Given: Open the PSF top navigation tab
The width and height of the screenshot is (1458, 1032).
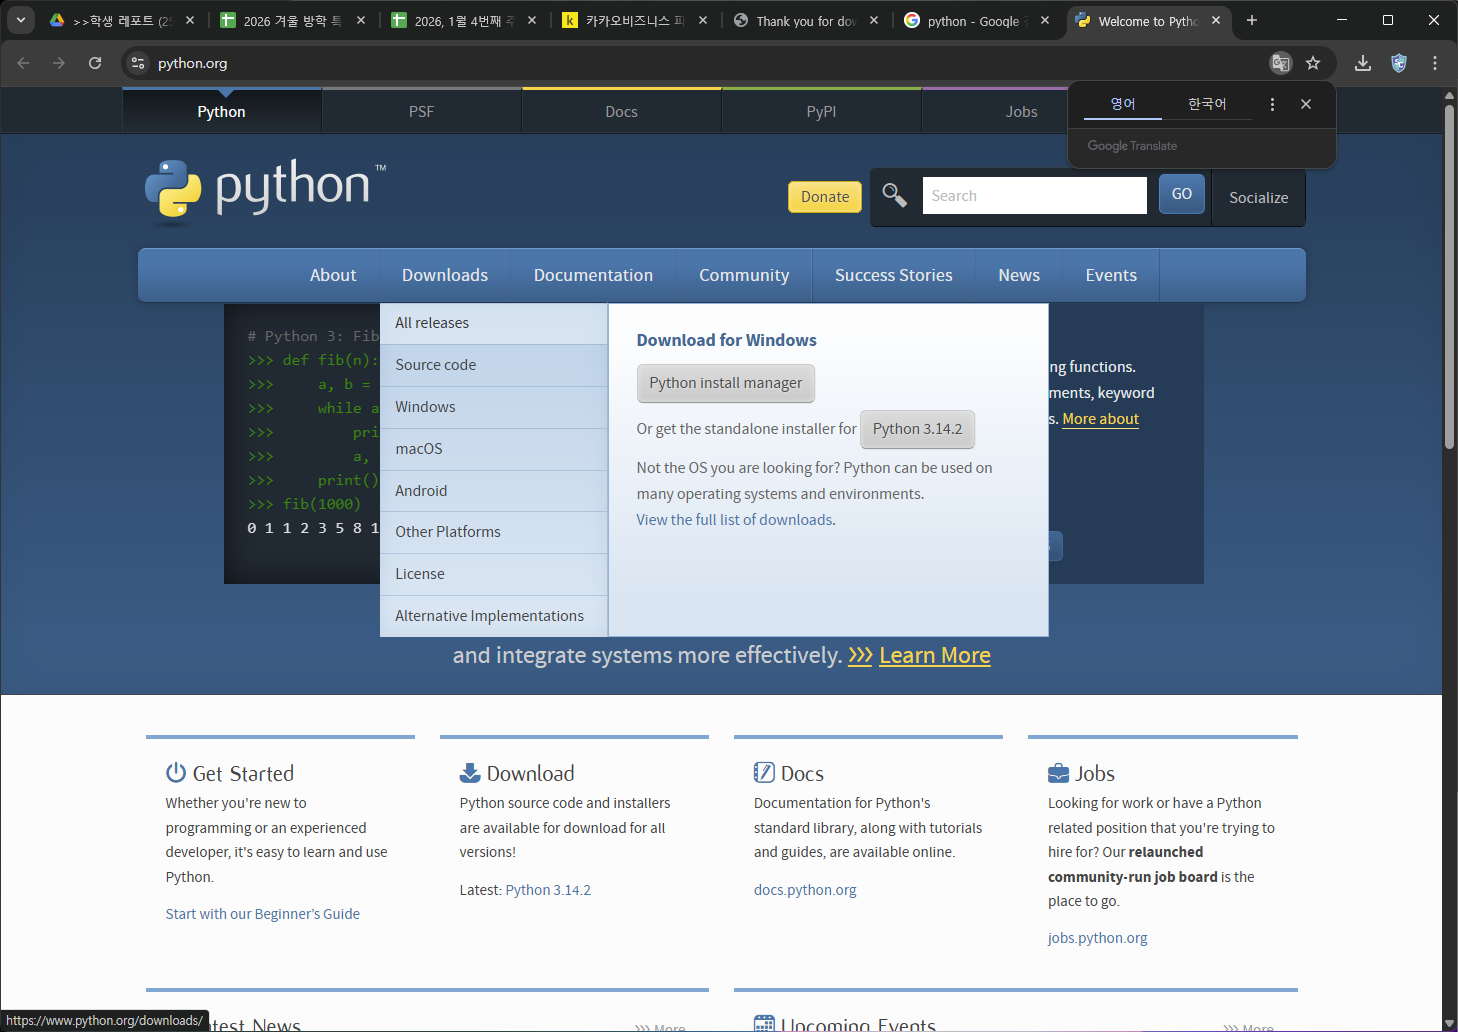Looking at the screenshot, I should point(421,112).
